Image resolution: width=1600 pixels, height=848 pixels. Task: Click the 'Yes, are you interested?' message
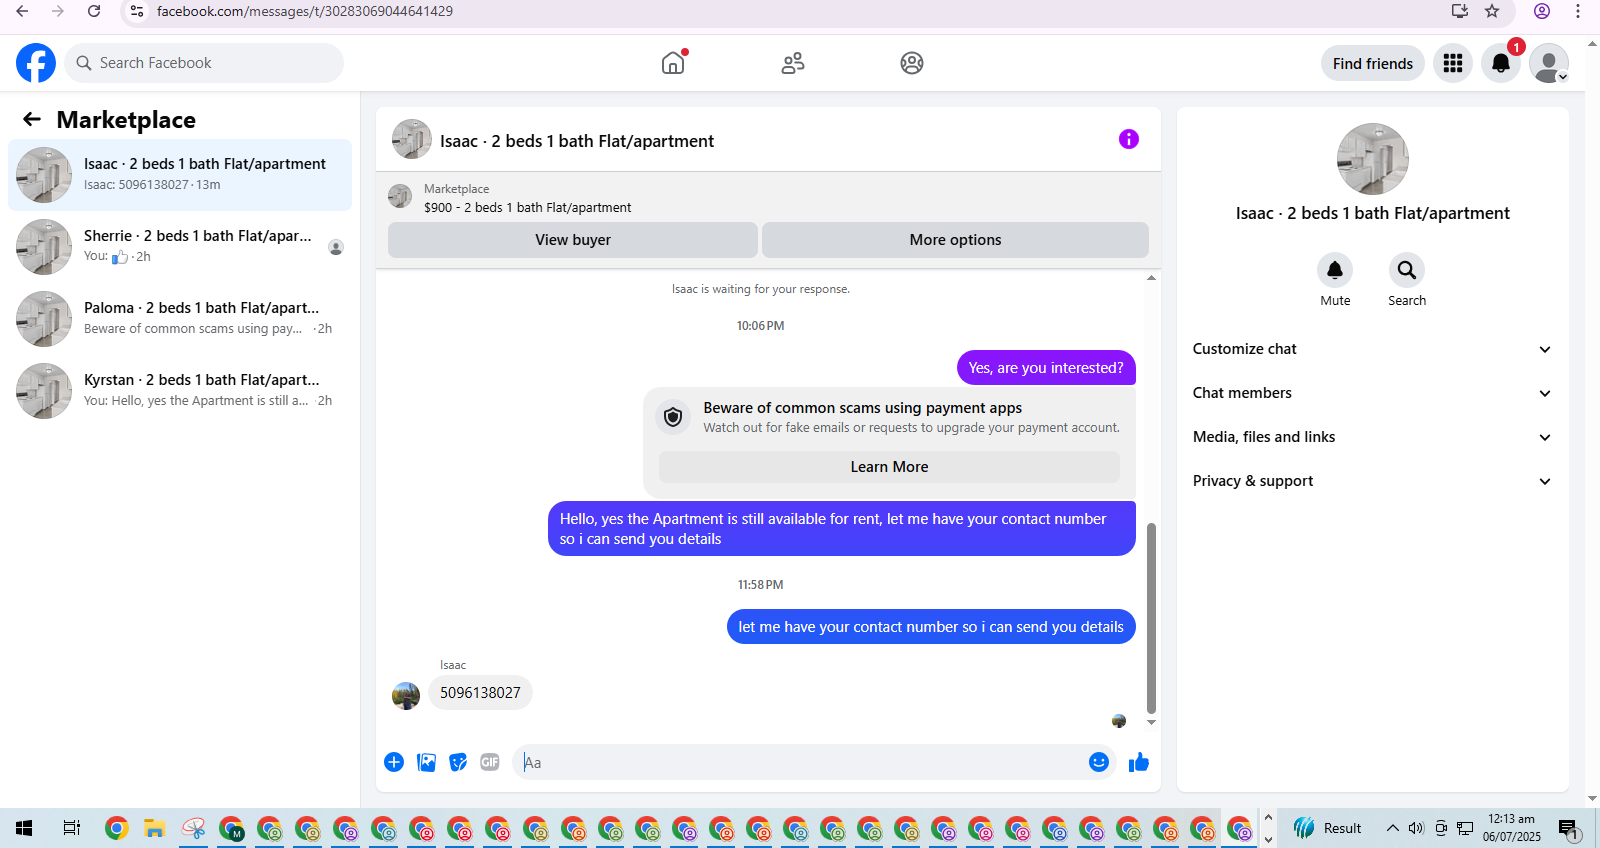click(x=1046, y=368)
